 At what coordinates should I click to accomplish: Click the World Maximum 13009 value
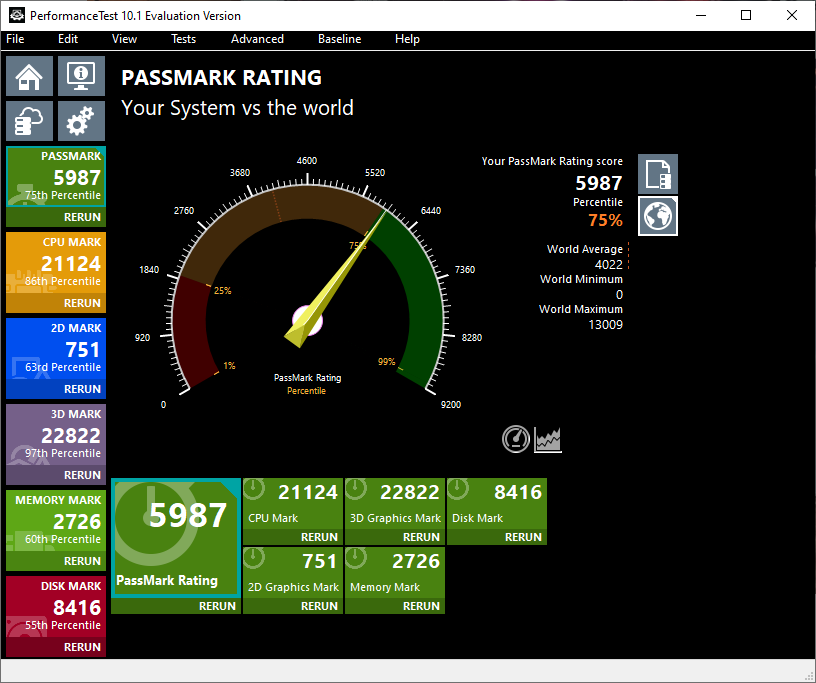[x=605, y=325]
